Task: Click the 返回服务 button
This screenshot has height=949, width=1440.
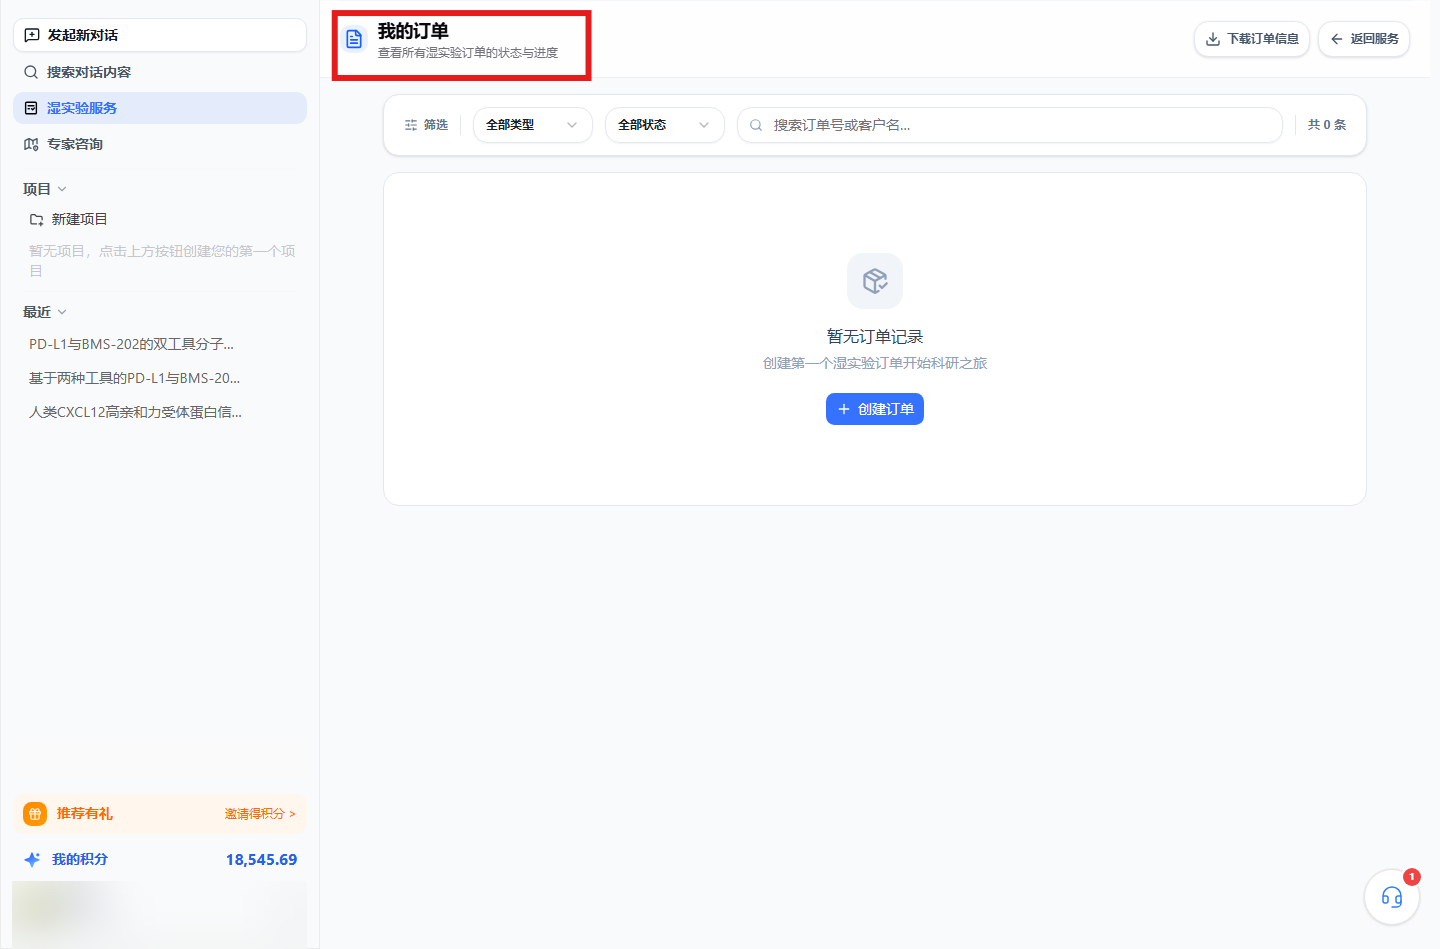Action: pos(1364,39)
